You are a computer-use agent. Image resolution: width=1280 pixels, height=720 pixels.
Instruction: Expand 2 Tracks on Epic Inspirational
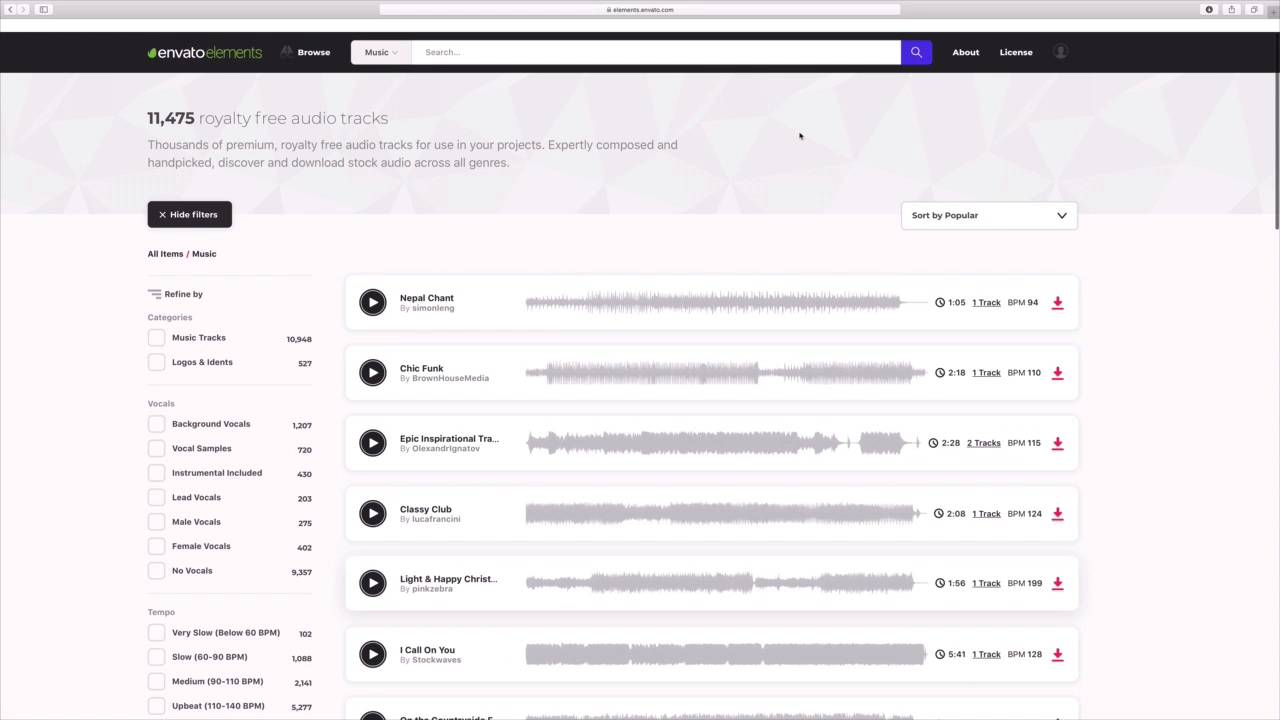click(x=984, y=443)
